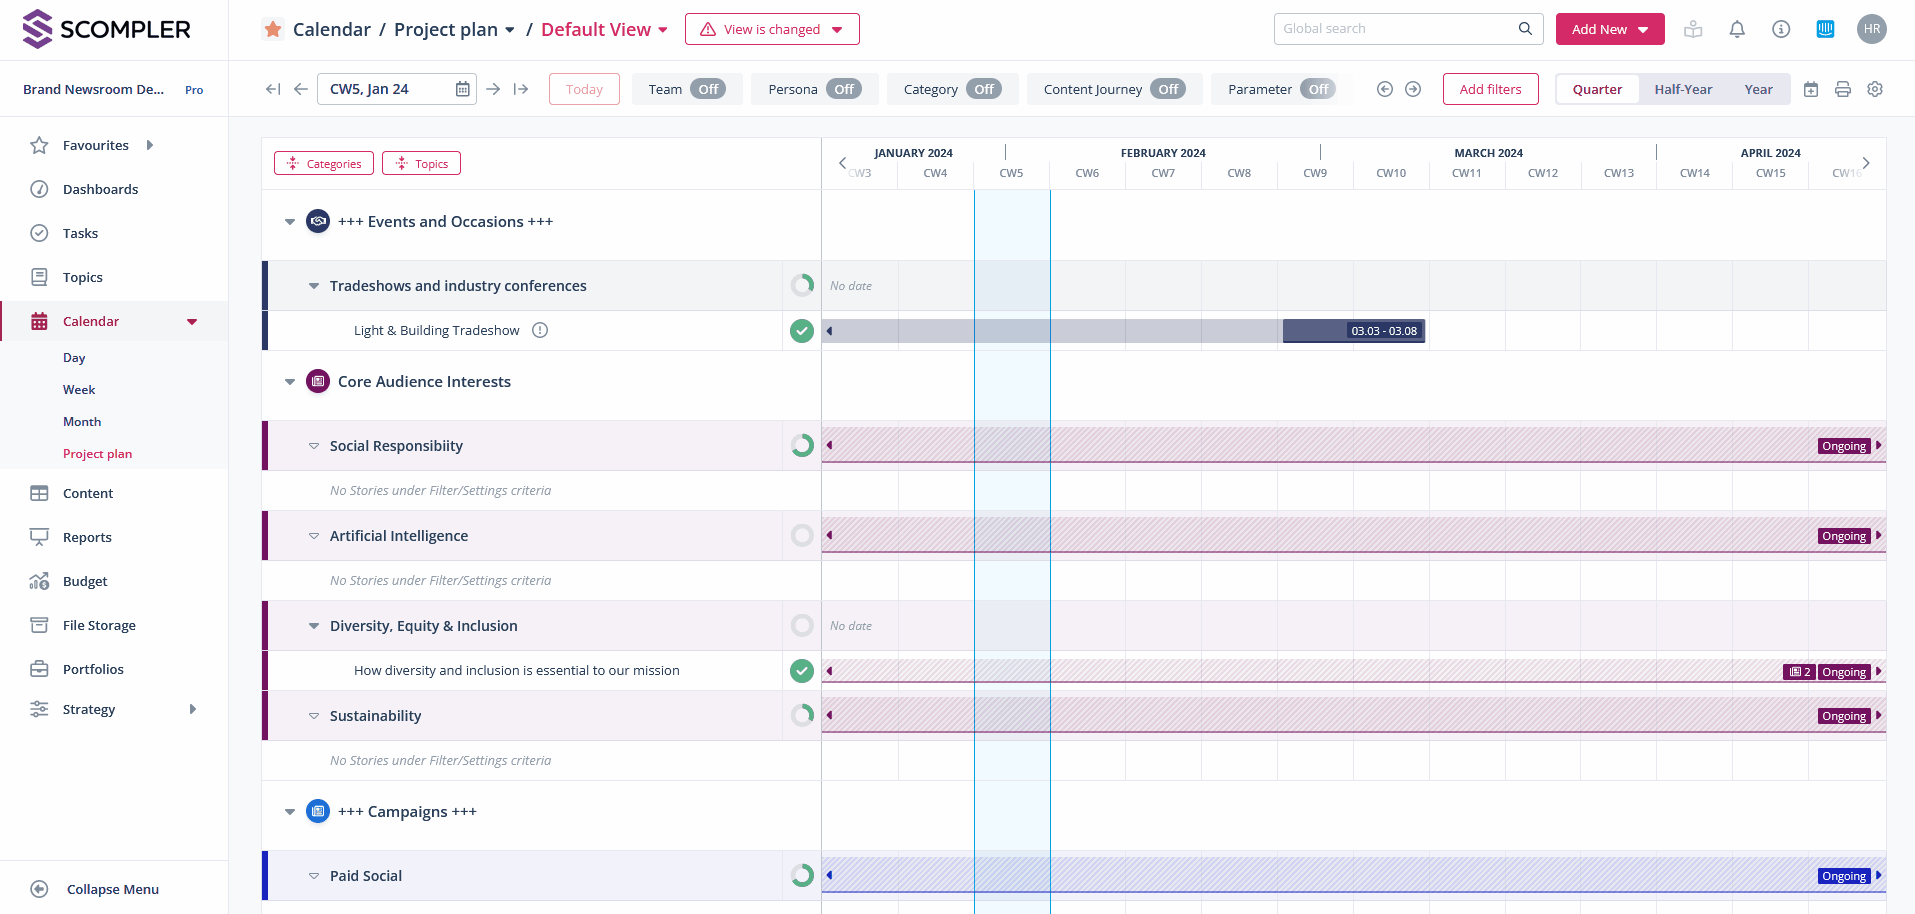This screenshot has width=1915, height=914.
Task: Toggle the Team filter switch
Action: 708,89
